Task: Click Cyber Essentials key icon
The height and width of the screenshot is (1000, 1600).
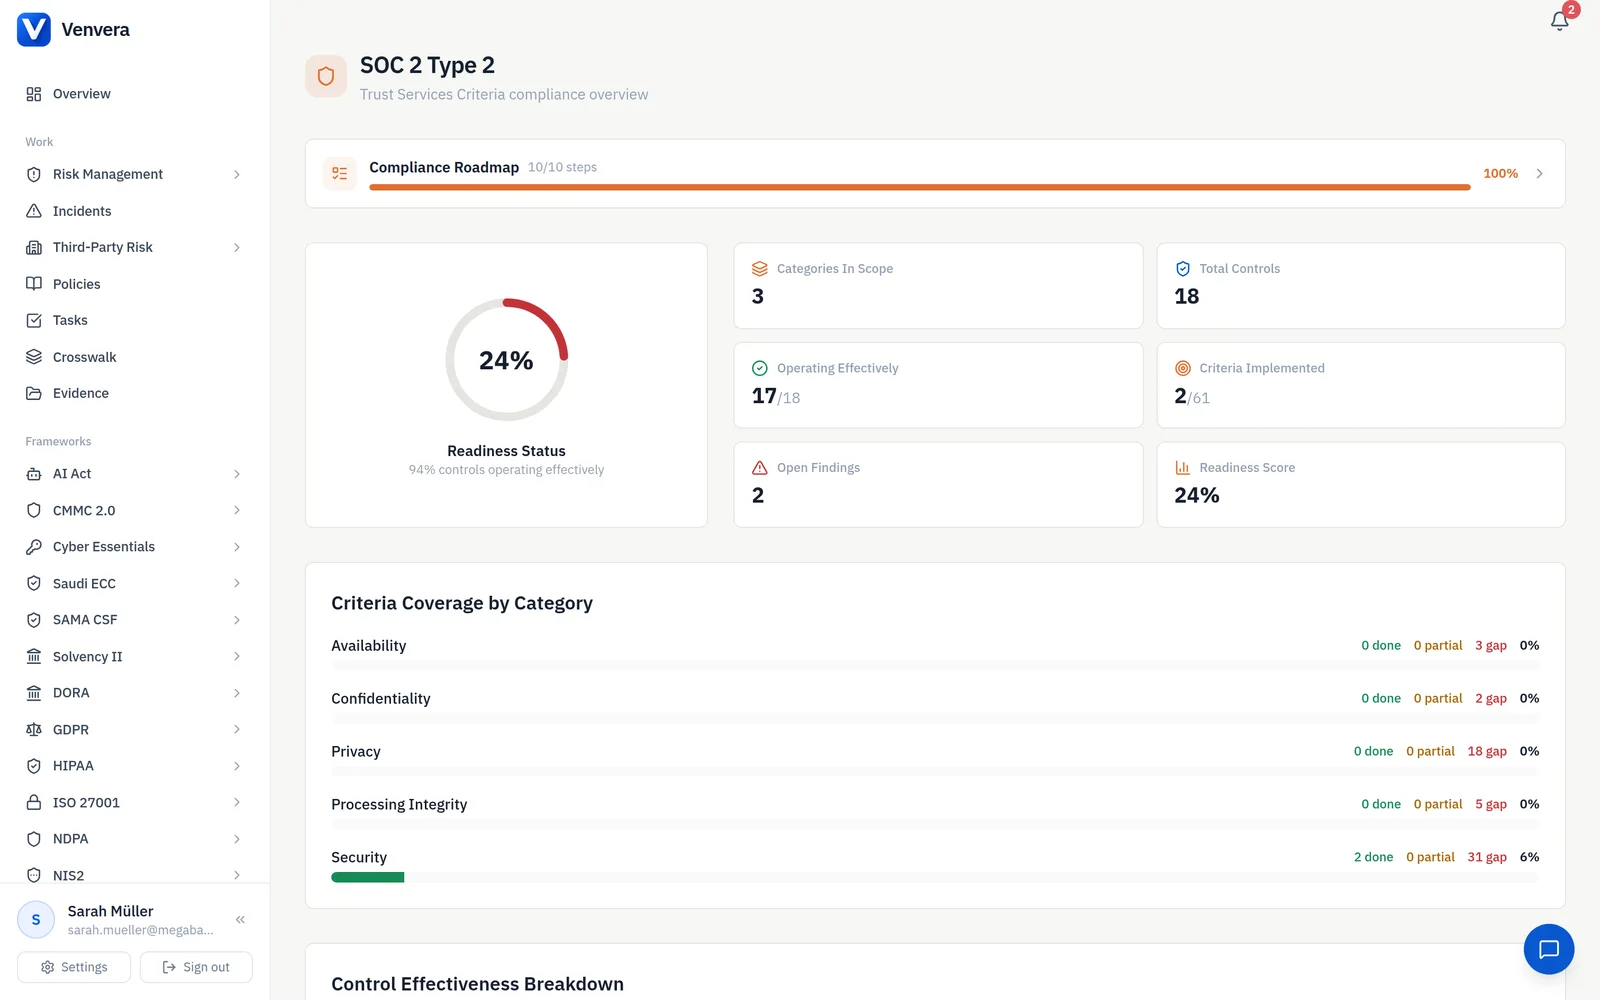Action: pyautogui.click(x=34, y=547)
